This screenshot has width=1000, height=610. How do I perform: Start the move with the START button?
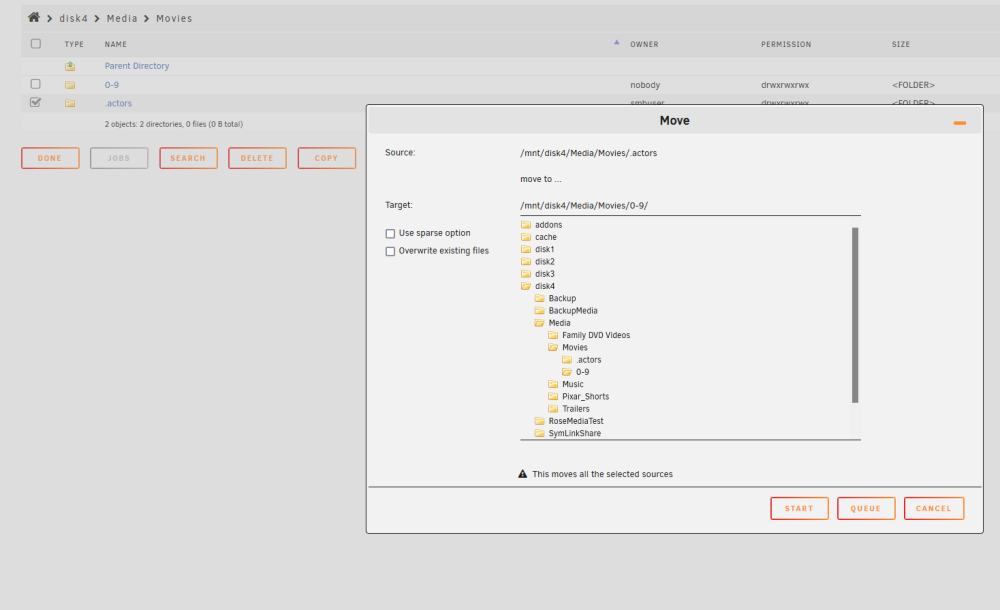tap(799, 509)
